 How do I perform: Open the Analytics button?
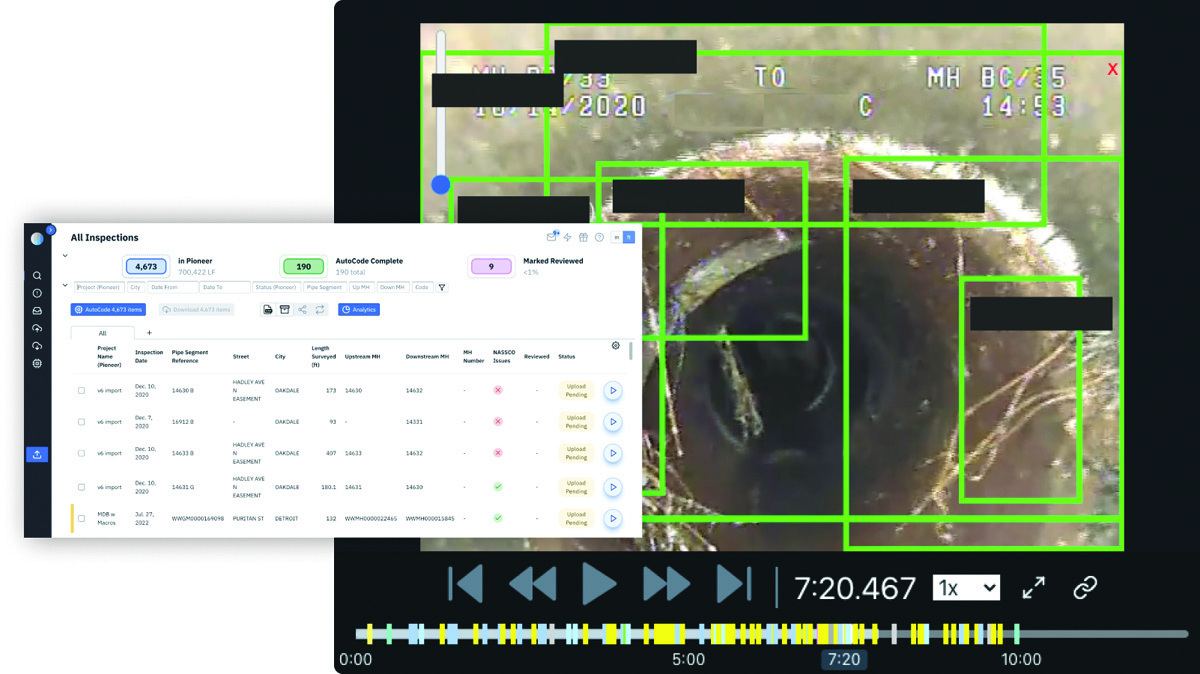coord(358,310)
